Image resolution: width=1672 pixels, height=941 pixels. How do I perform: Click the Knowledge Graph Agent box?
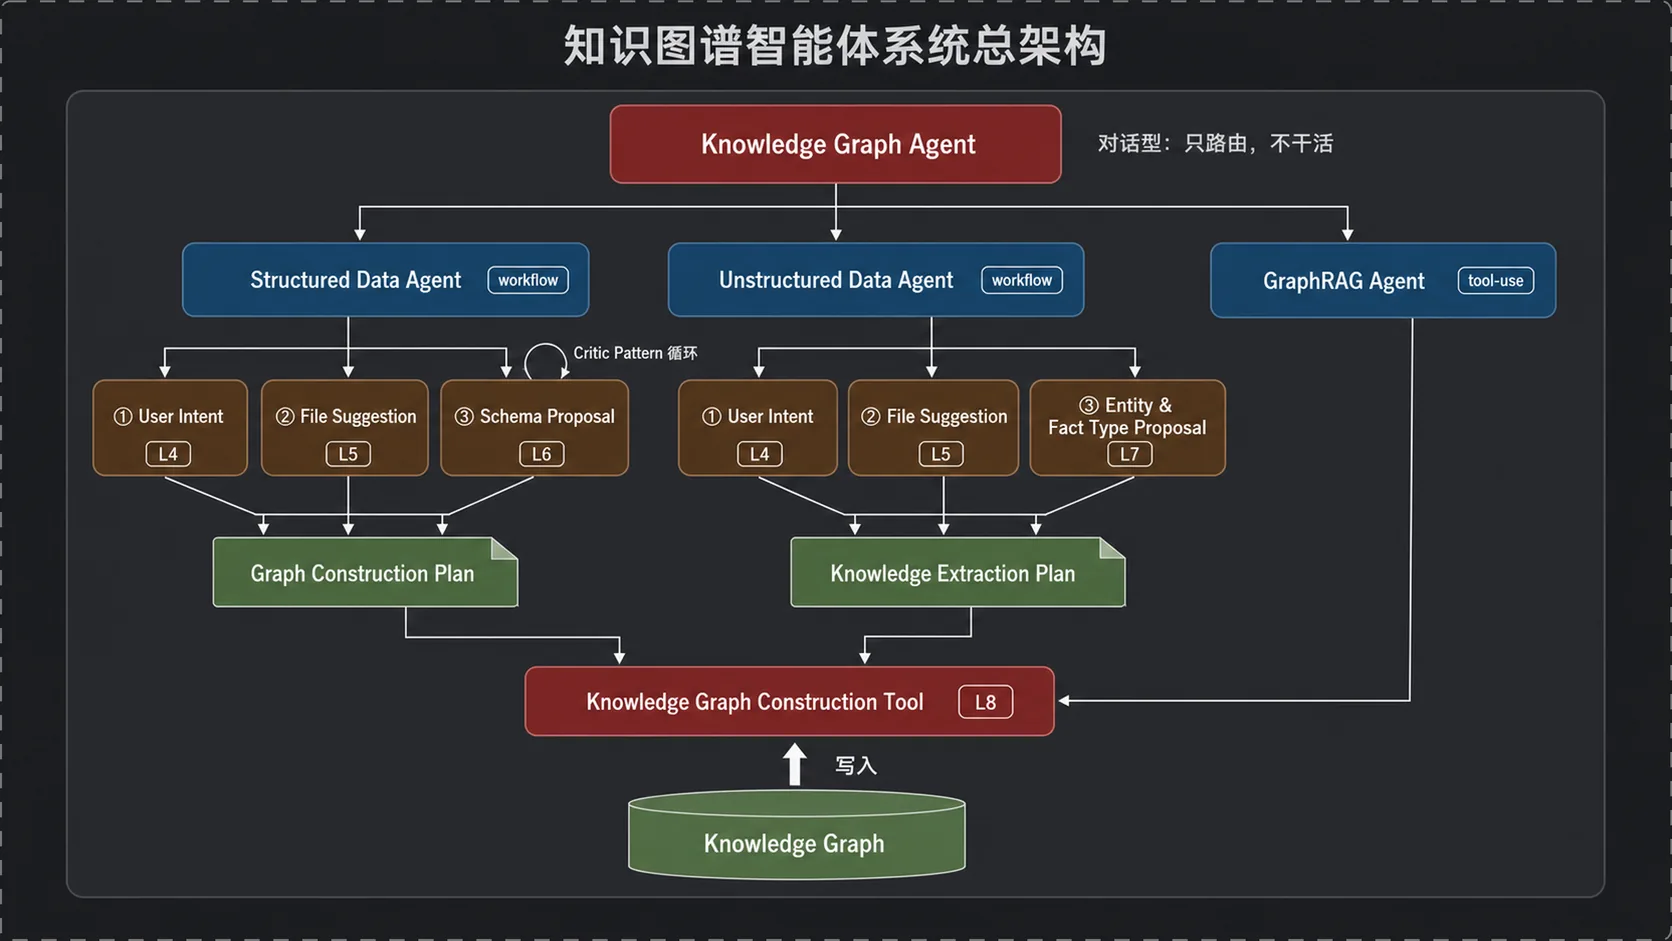pos(835,144)
